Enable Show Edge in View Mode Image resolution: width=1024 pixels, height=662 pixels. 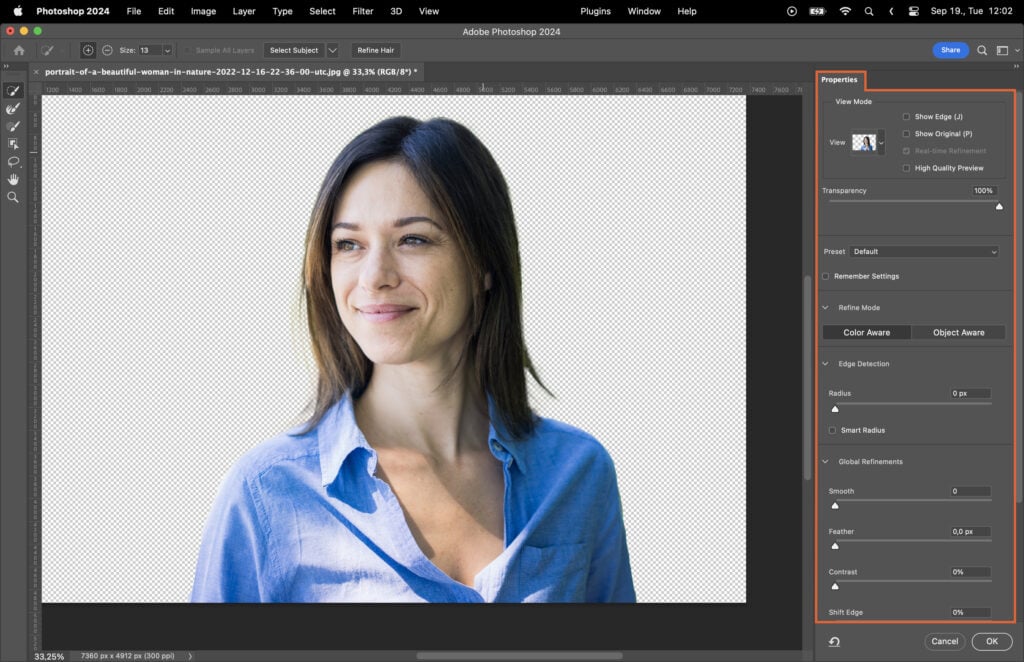click(x=907, y=116)
